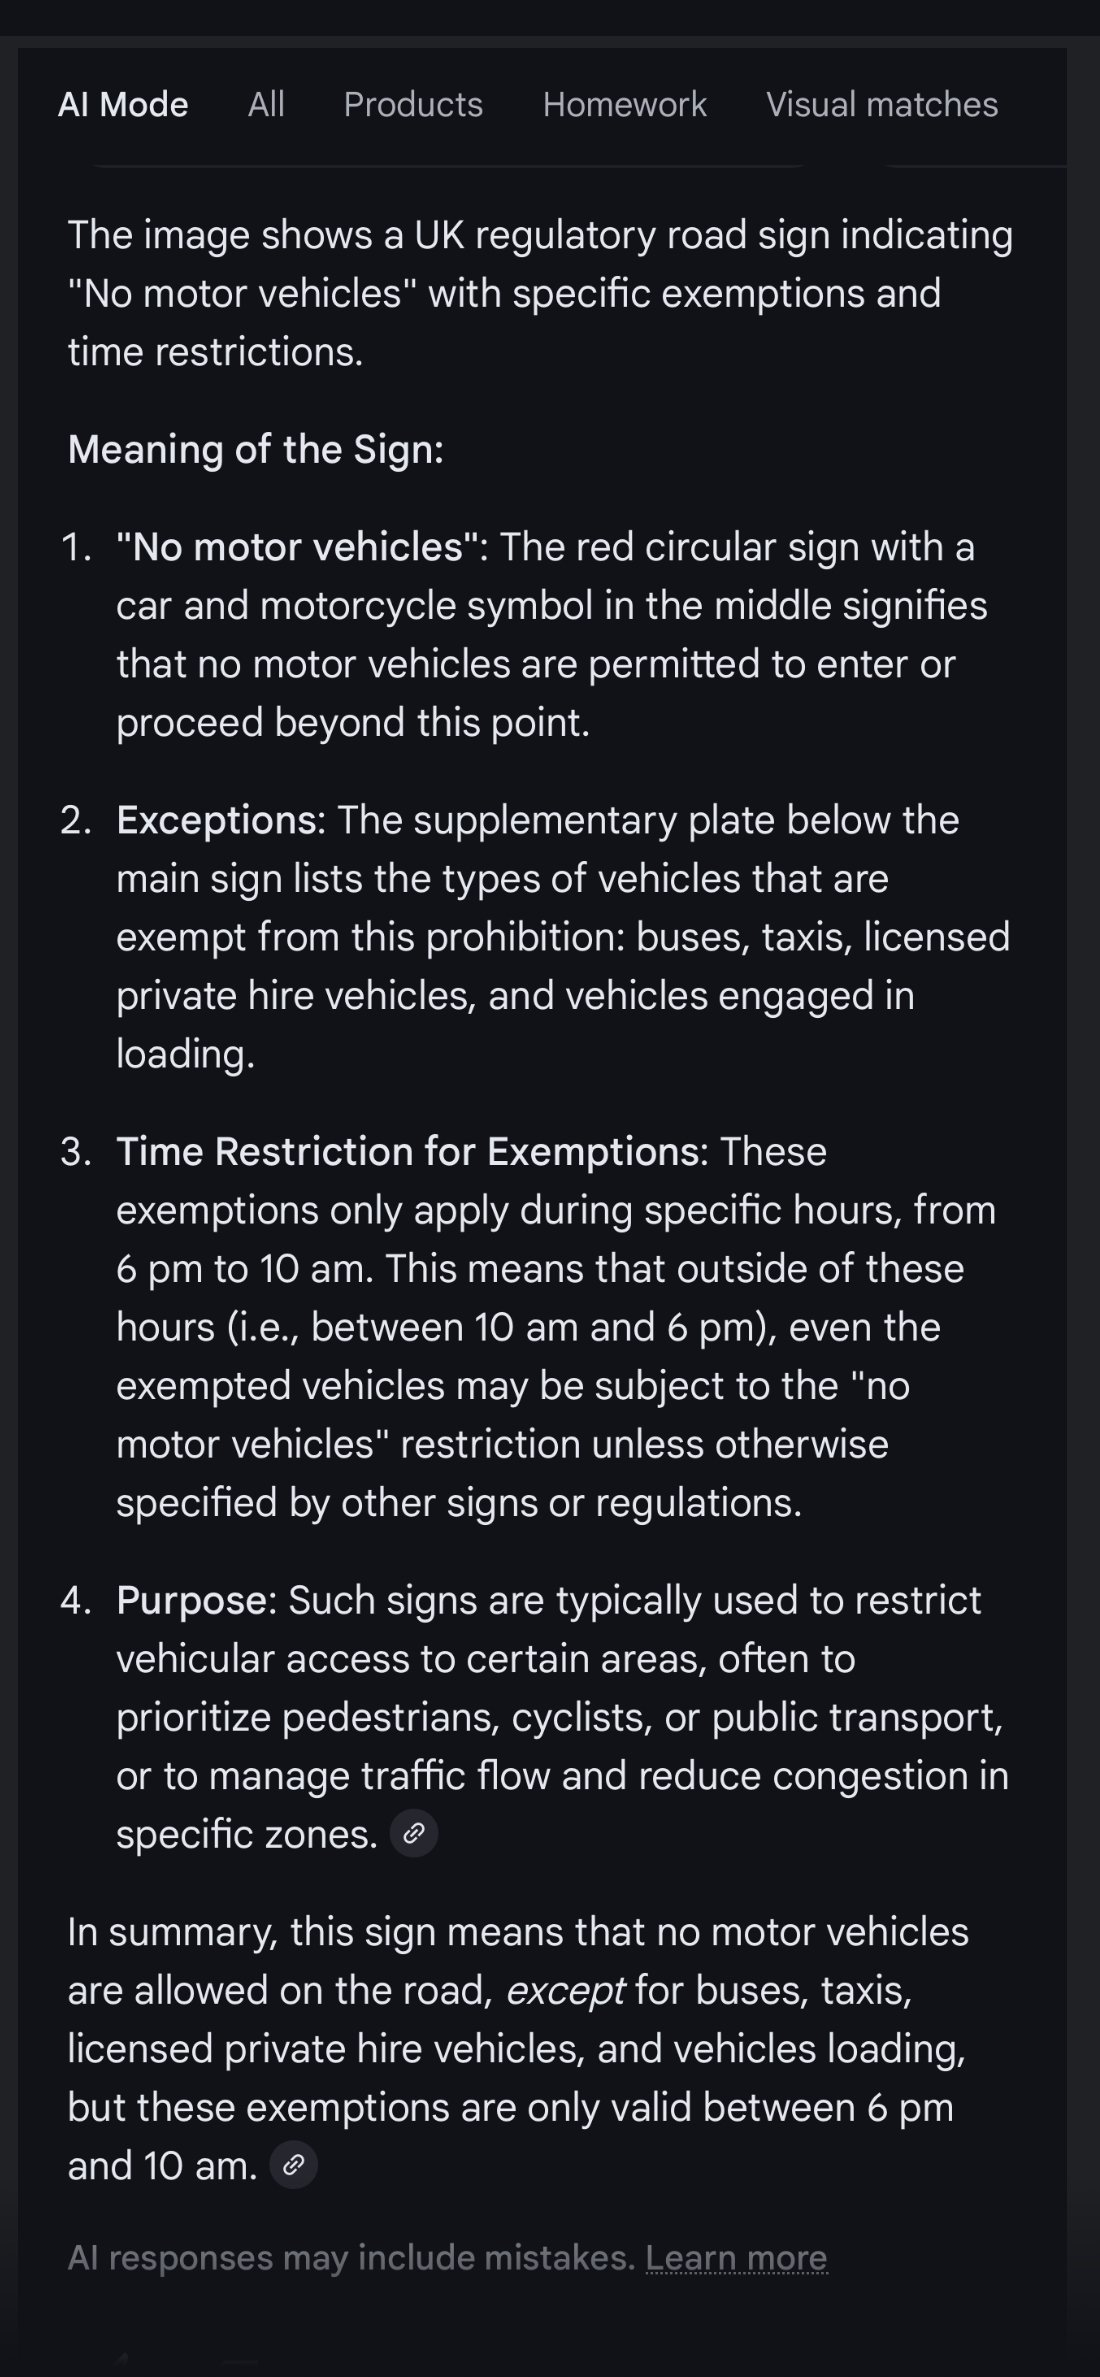
Task: Open source link icon after 'and 10 am.'
Action: (293, 2165)
